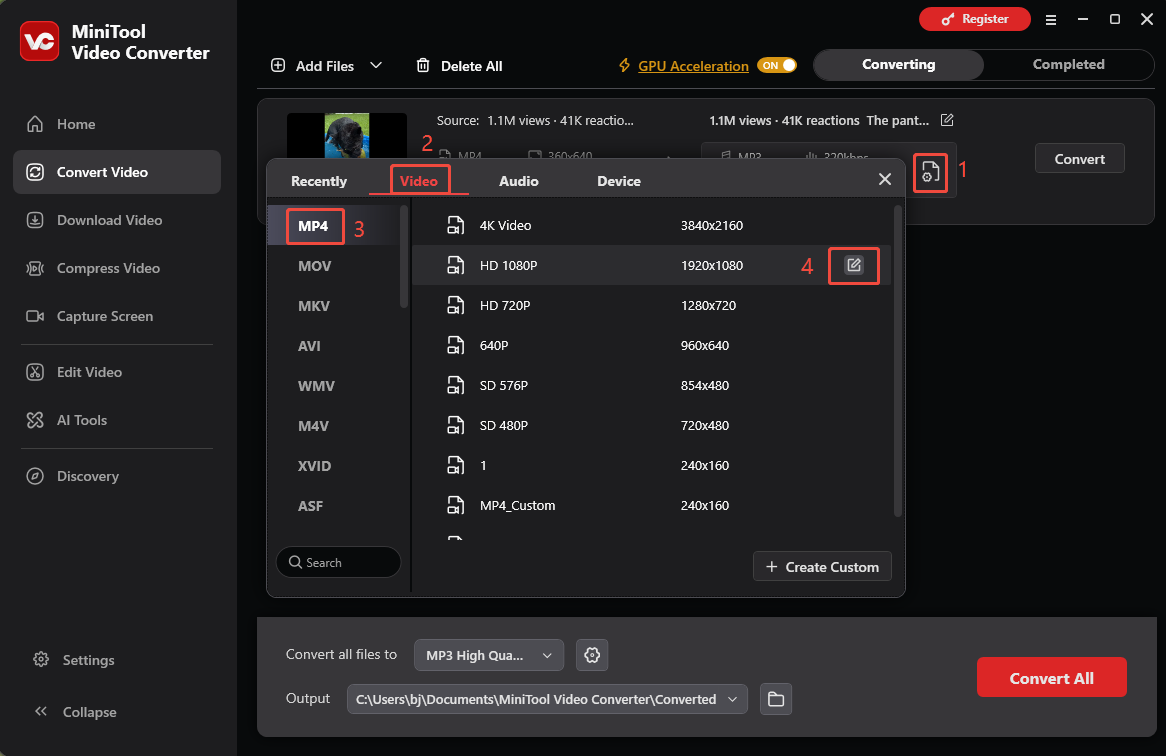Select the preset named 1 icon
Viewport: 1166px width, 756px height.
pyautogui.click(x=455, y=465)
